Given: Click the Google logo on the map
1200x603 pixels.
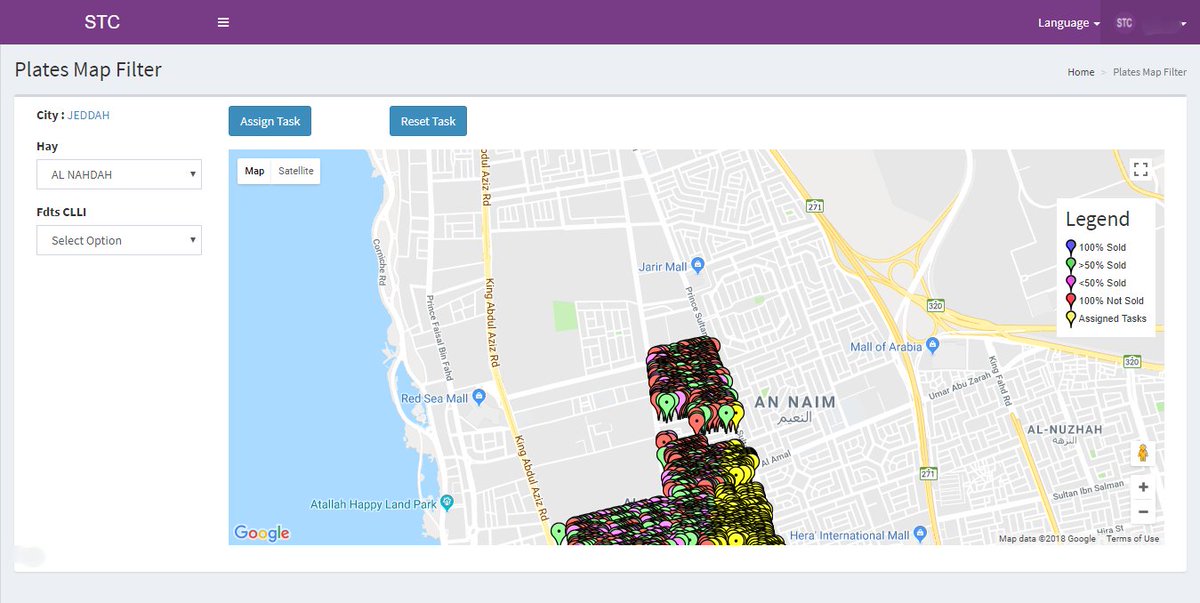Looking at the screenshot, I should coord(262,533).
